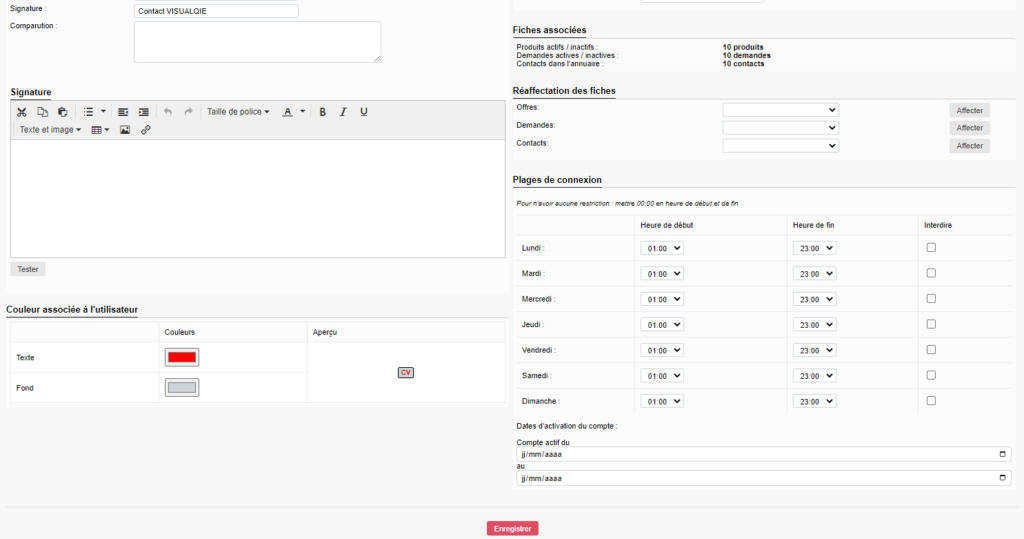Insert an image in the signature editor
The image size is (1024, 539).
[125, 130]
